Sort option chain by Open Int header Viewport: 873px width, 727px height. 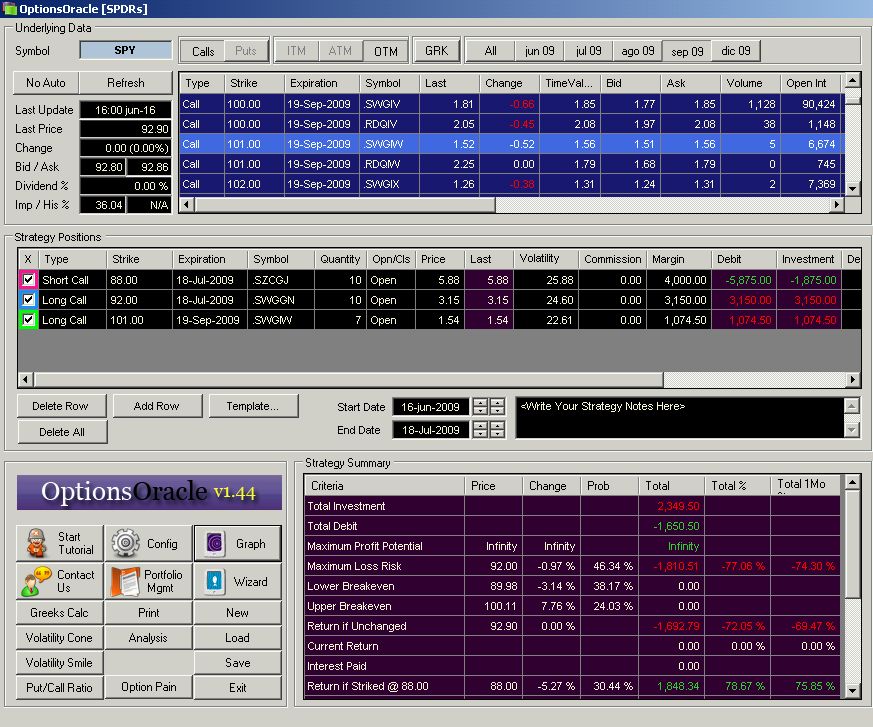tap(812, 83)
